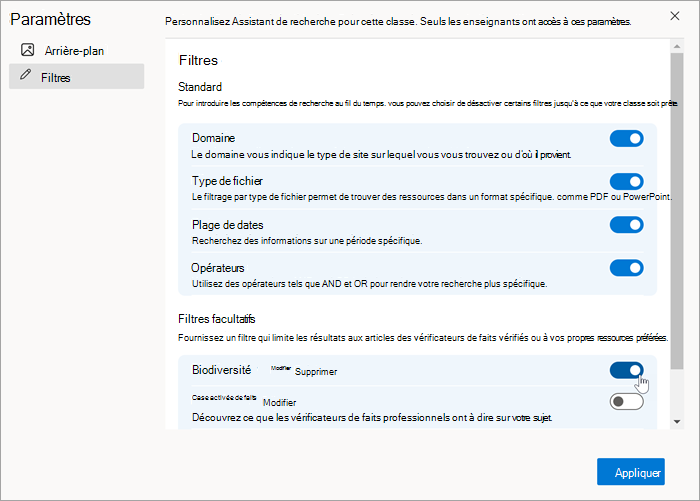Click Supprimer next to Biodiversité
The width and height of the screenshot is (700, 501).
coord(316,372)
